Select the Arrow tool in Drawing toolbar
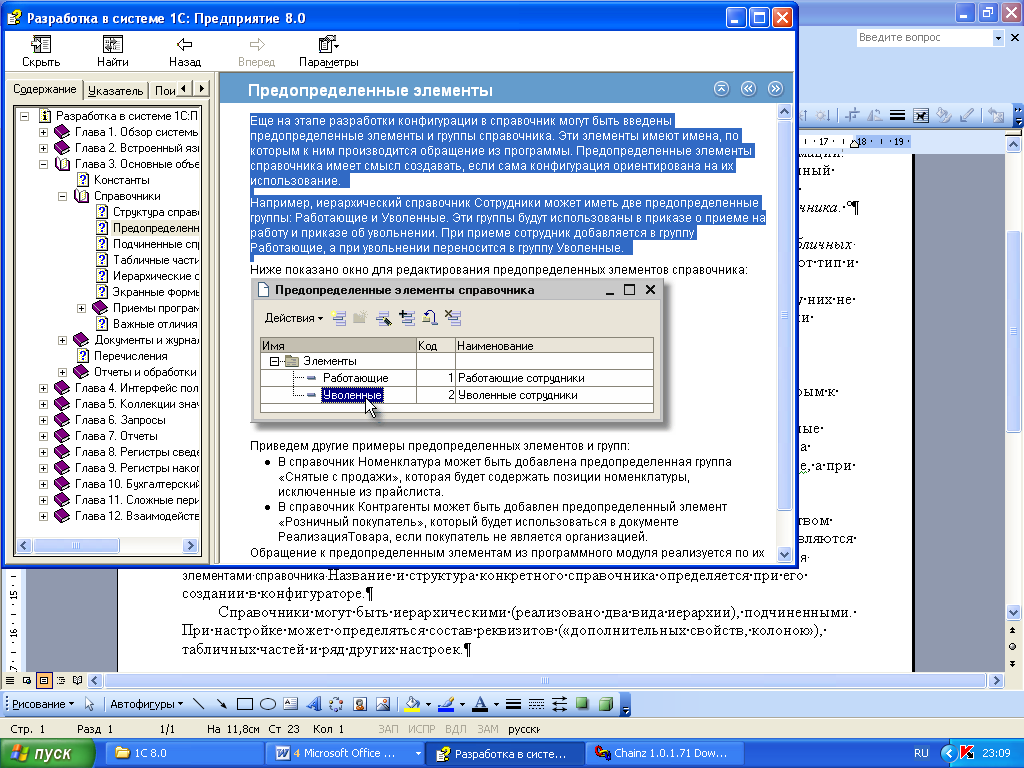 point(221,704)
